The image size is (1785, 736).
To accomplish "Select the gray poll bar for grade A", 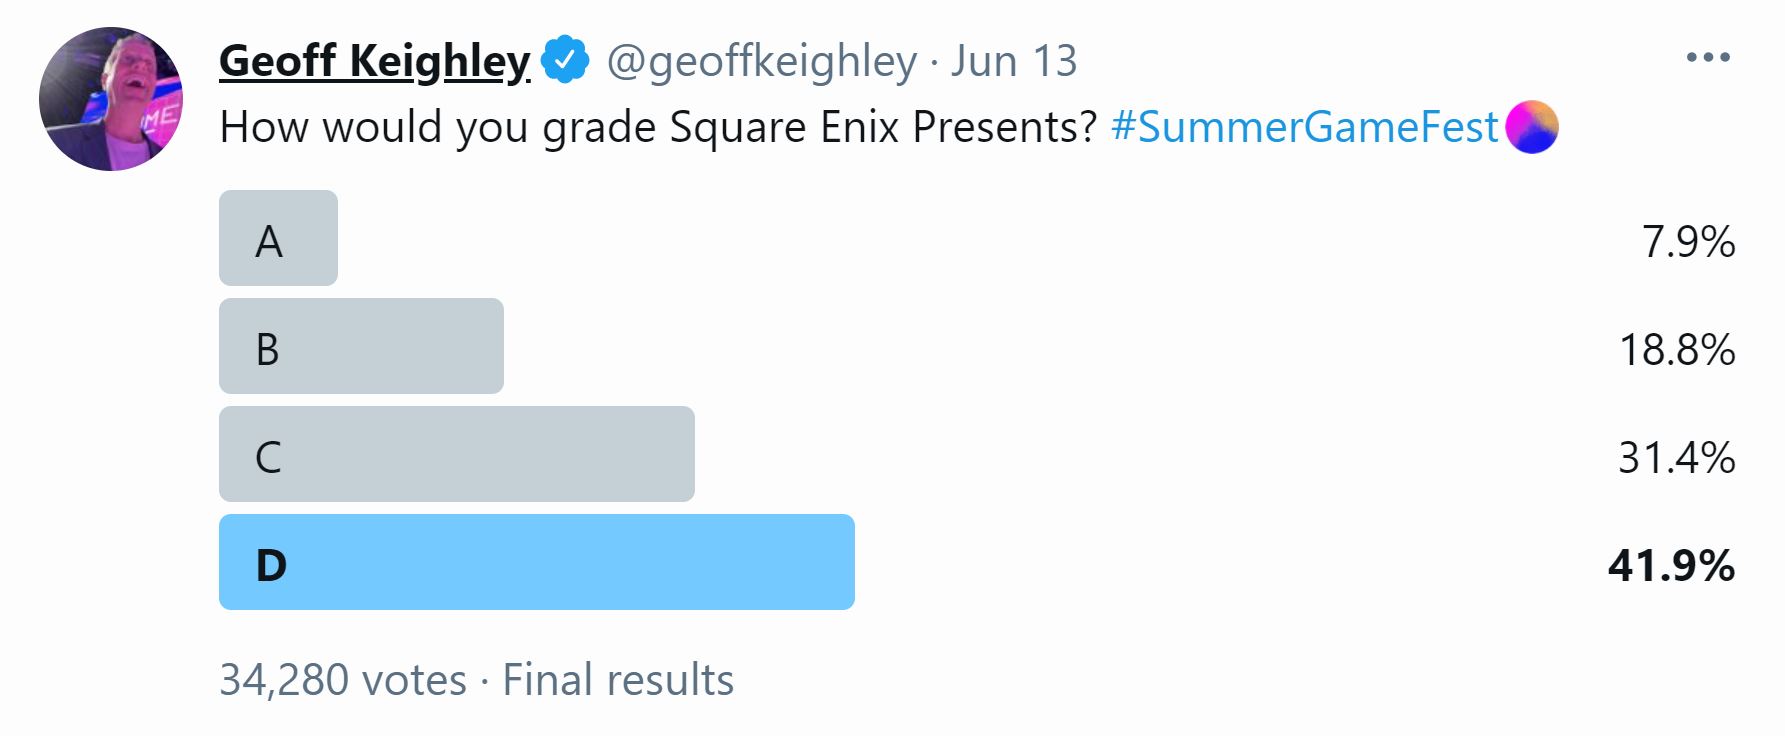I will point(278,238).
